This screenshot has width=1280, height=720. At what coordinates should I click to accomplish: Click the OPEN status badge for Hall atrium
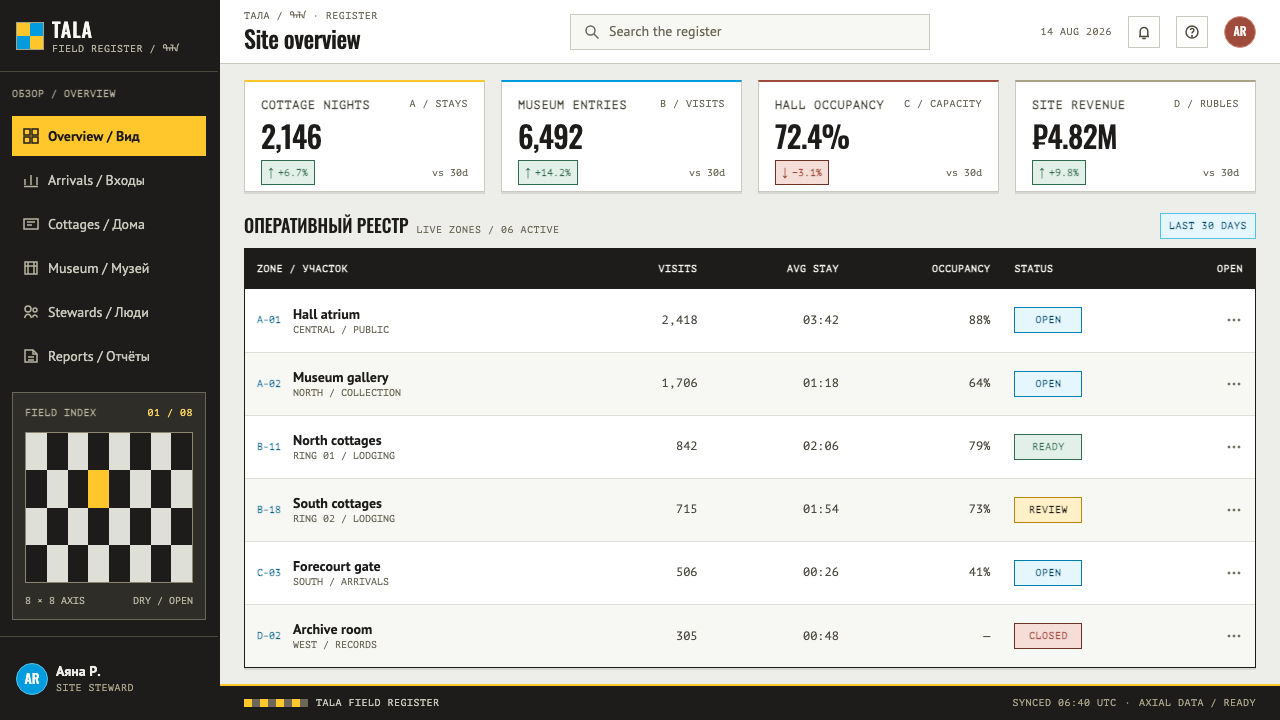point(1048,320)
